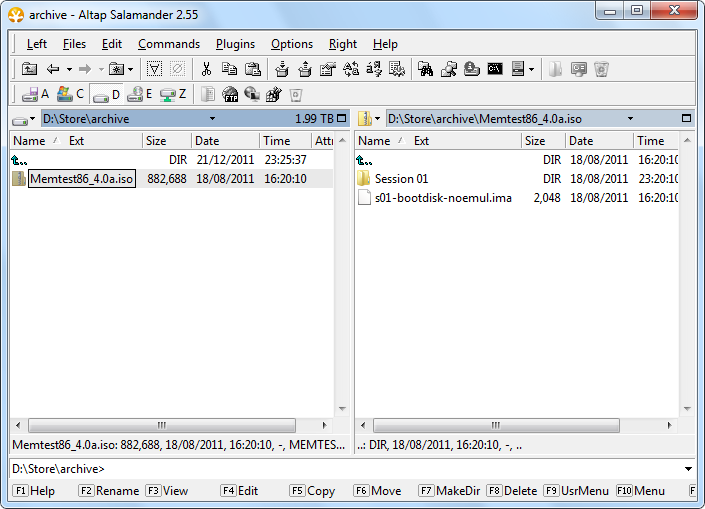
Task: Click right panel horizontal scrollbar thumb
Action: pos(496,425)
